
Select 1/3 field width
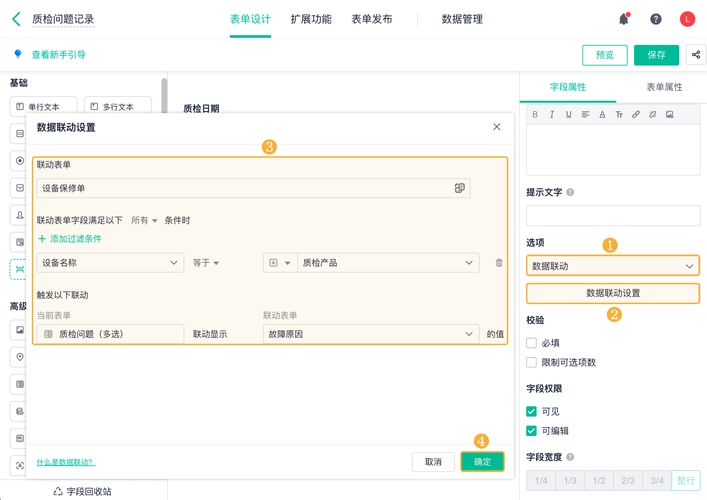click(570, 481)
